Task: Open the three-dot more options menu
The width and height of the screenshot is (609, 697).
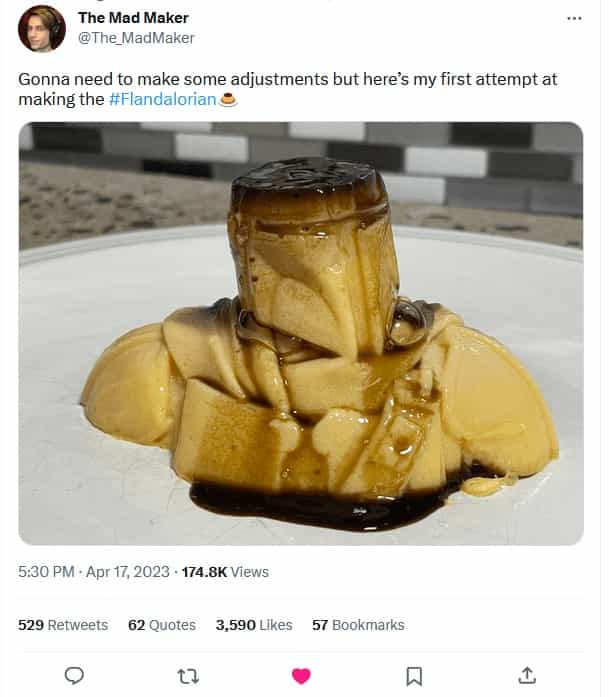Action: (x=573, y=18)
